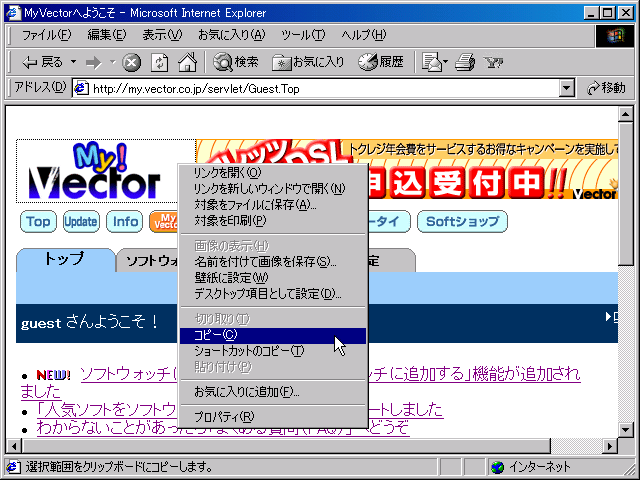The image size is (640, 480).
Task: Open the History (履歴) toolbar button
Action: pyautogui.click(x=381, y=62)
